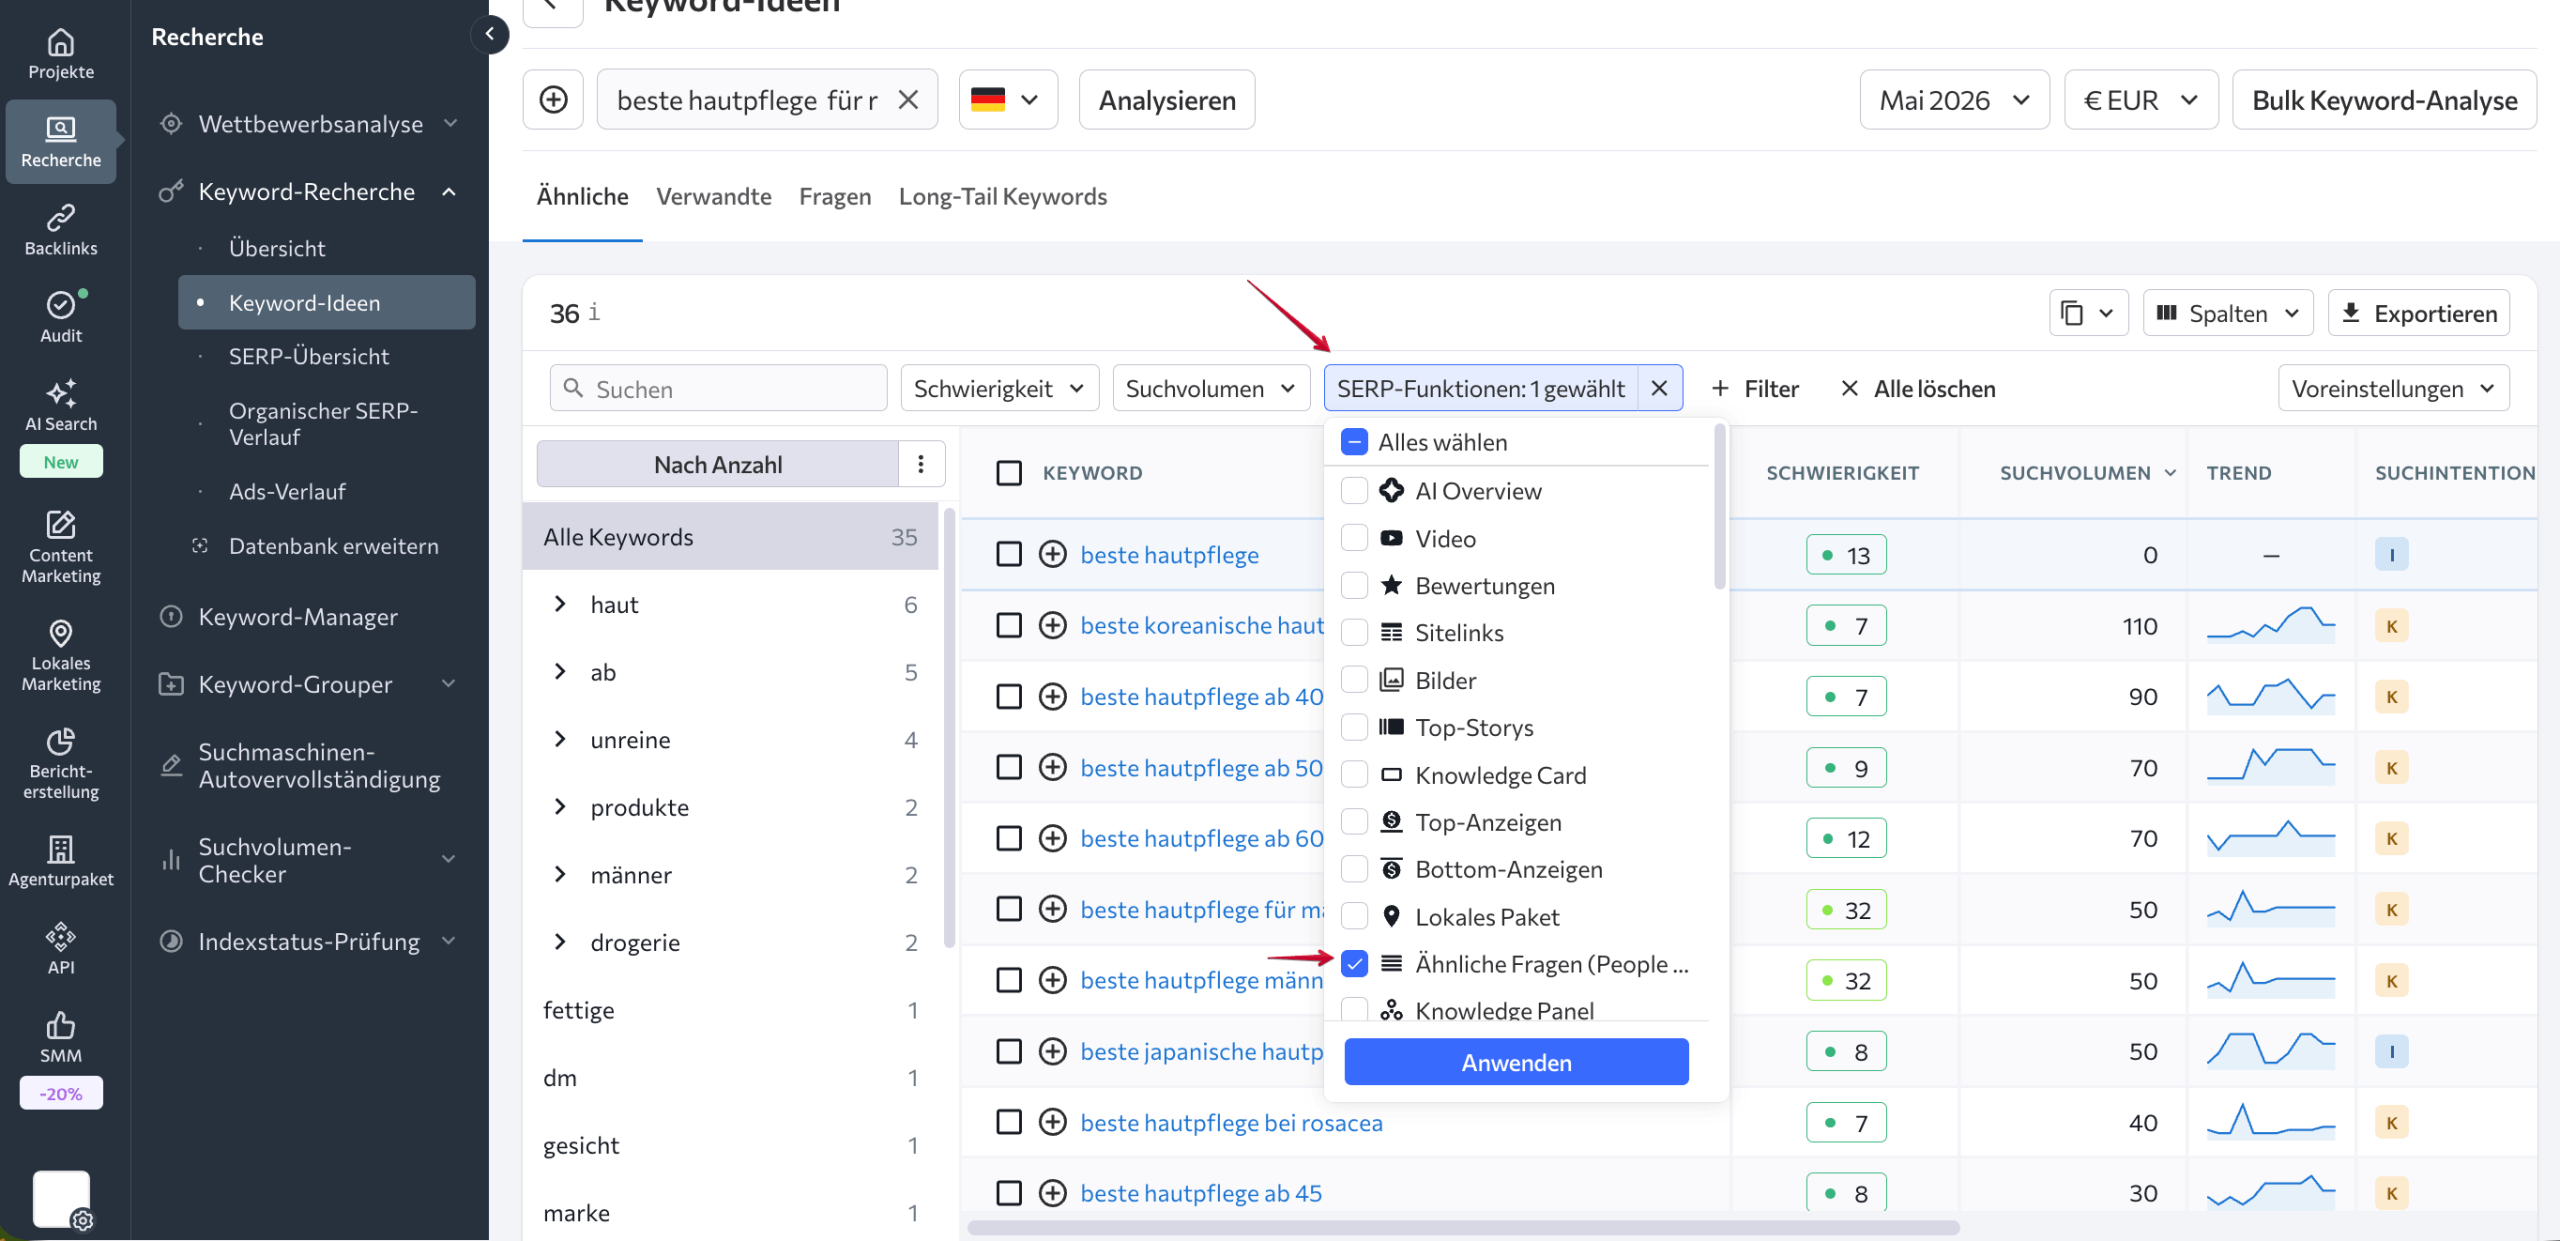The image size is (2560, 1241).
Task: Collapse the Recherche side panel arrow
Action: (489, 34)
